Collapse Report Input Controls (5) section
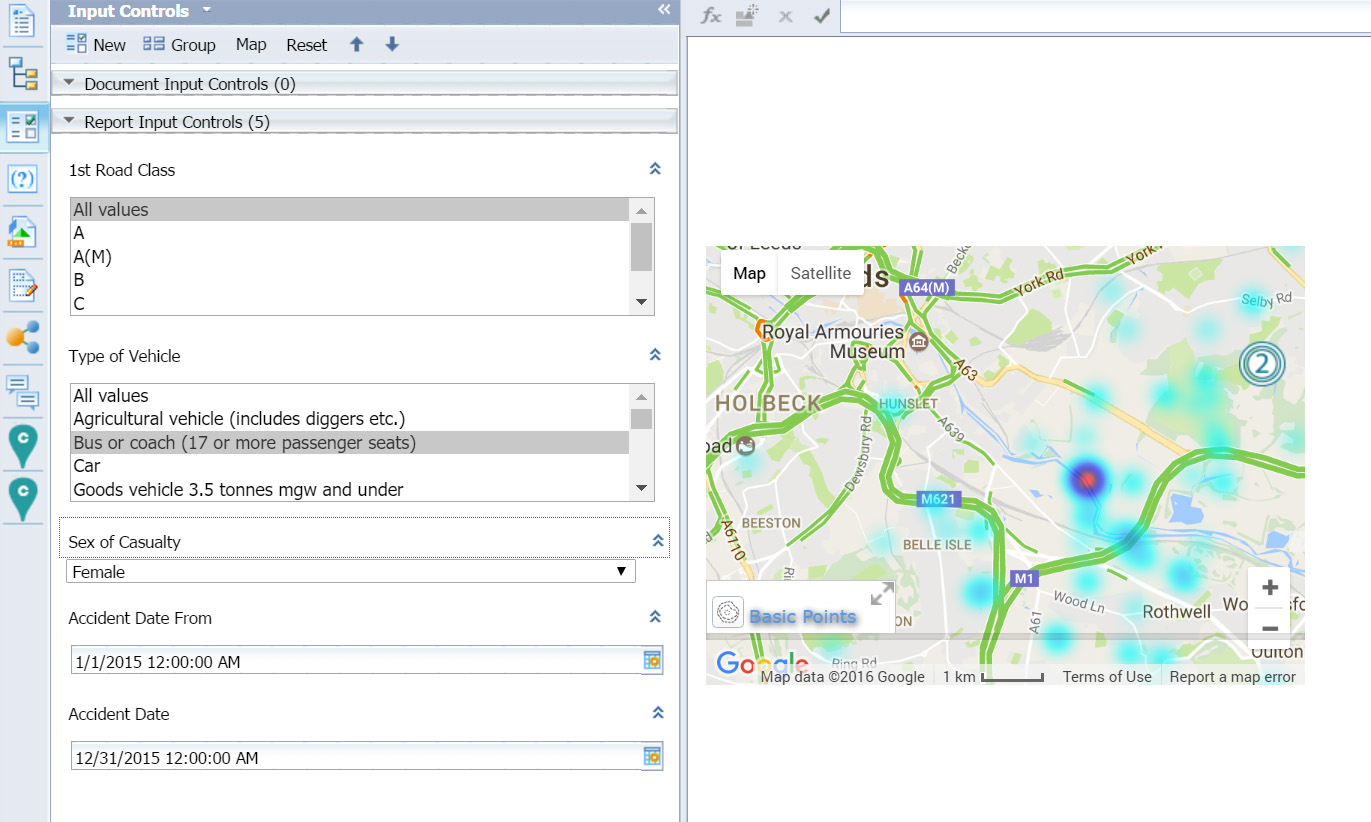 pos(70,121)
